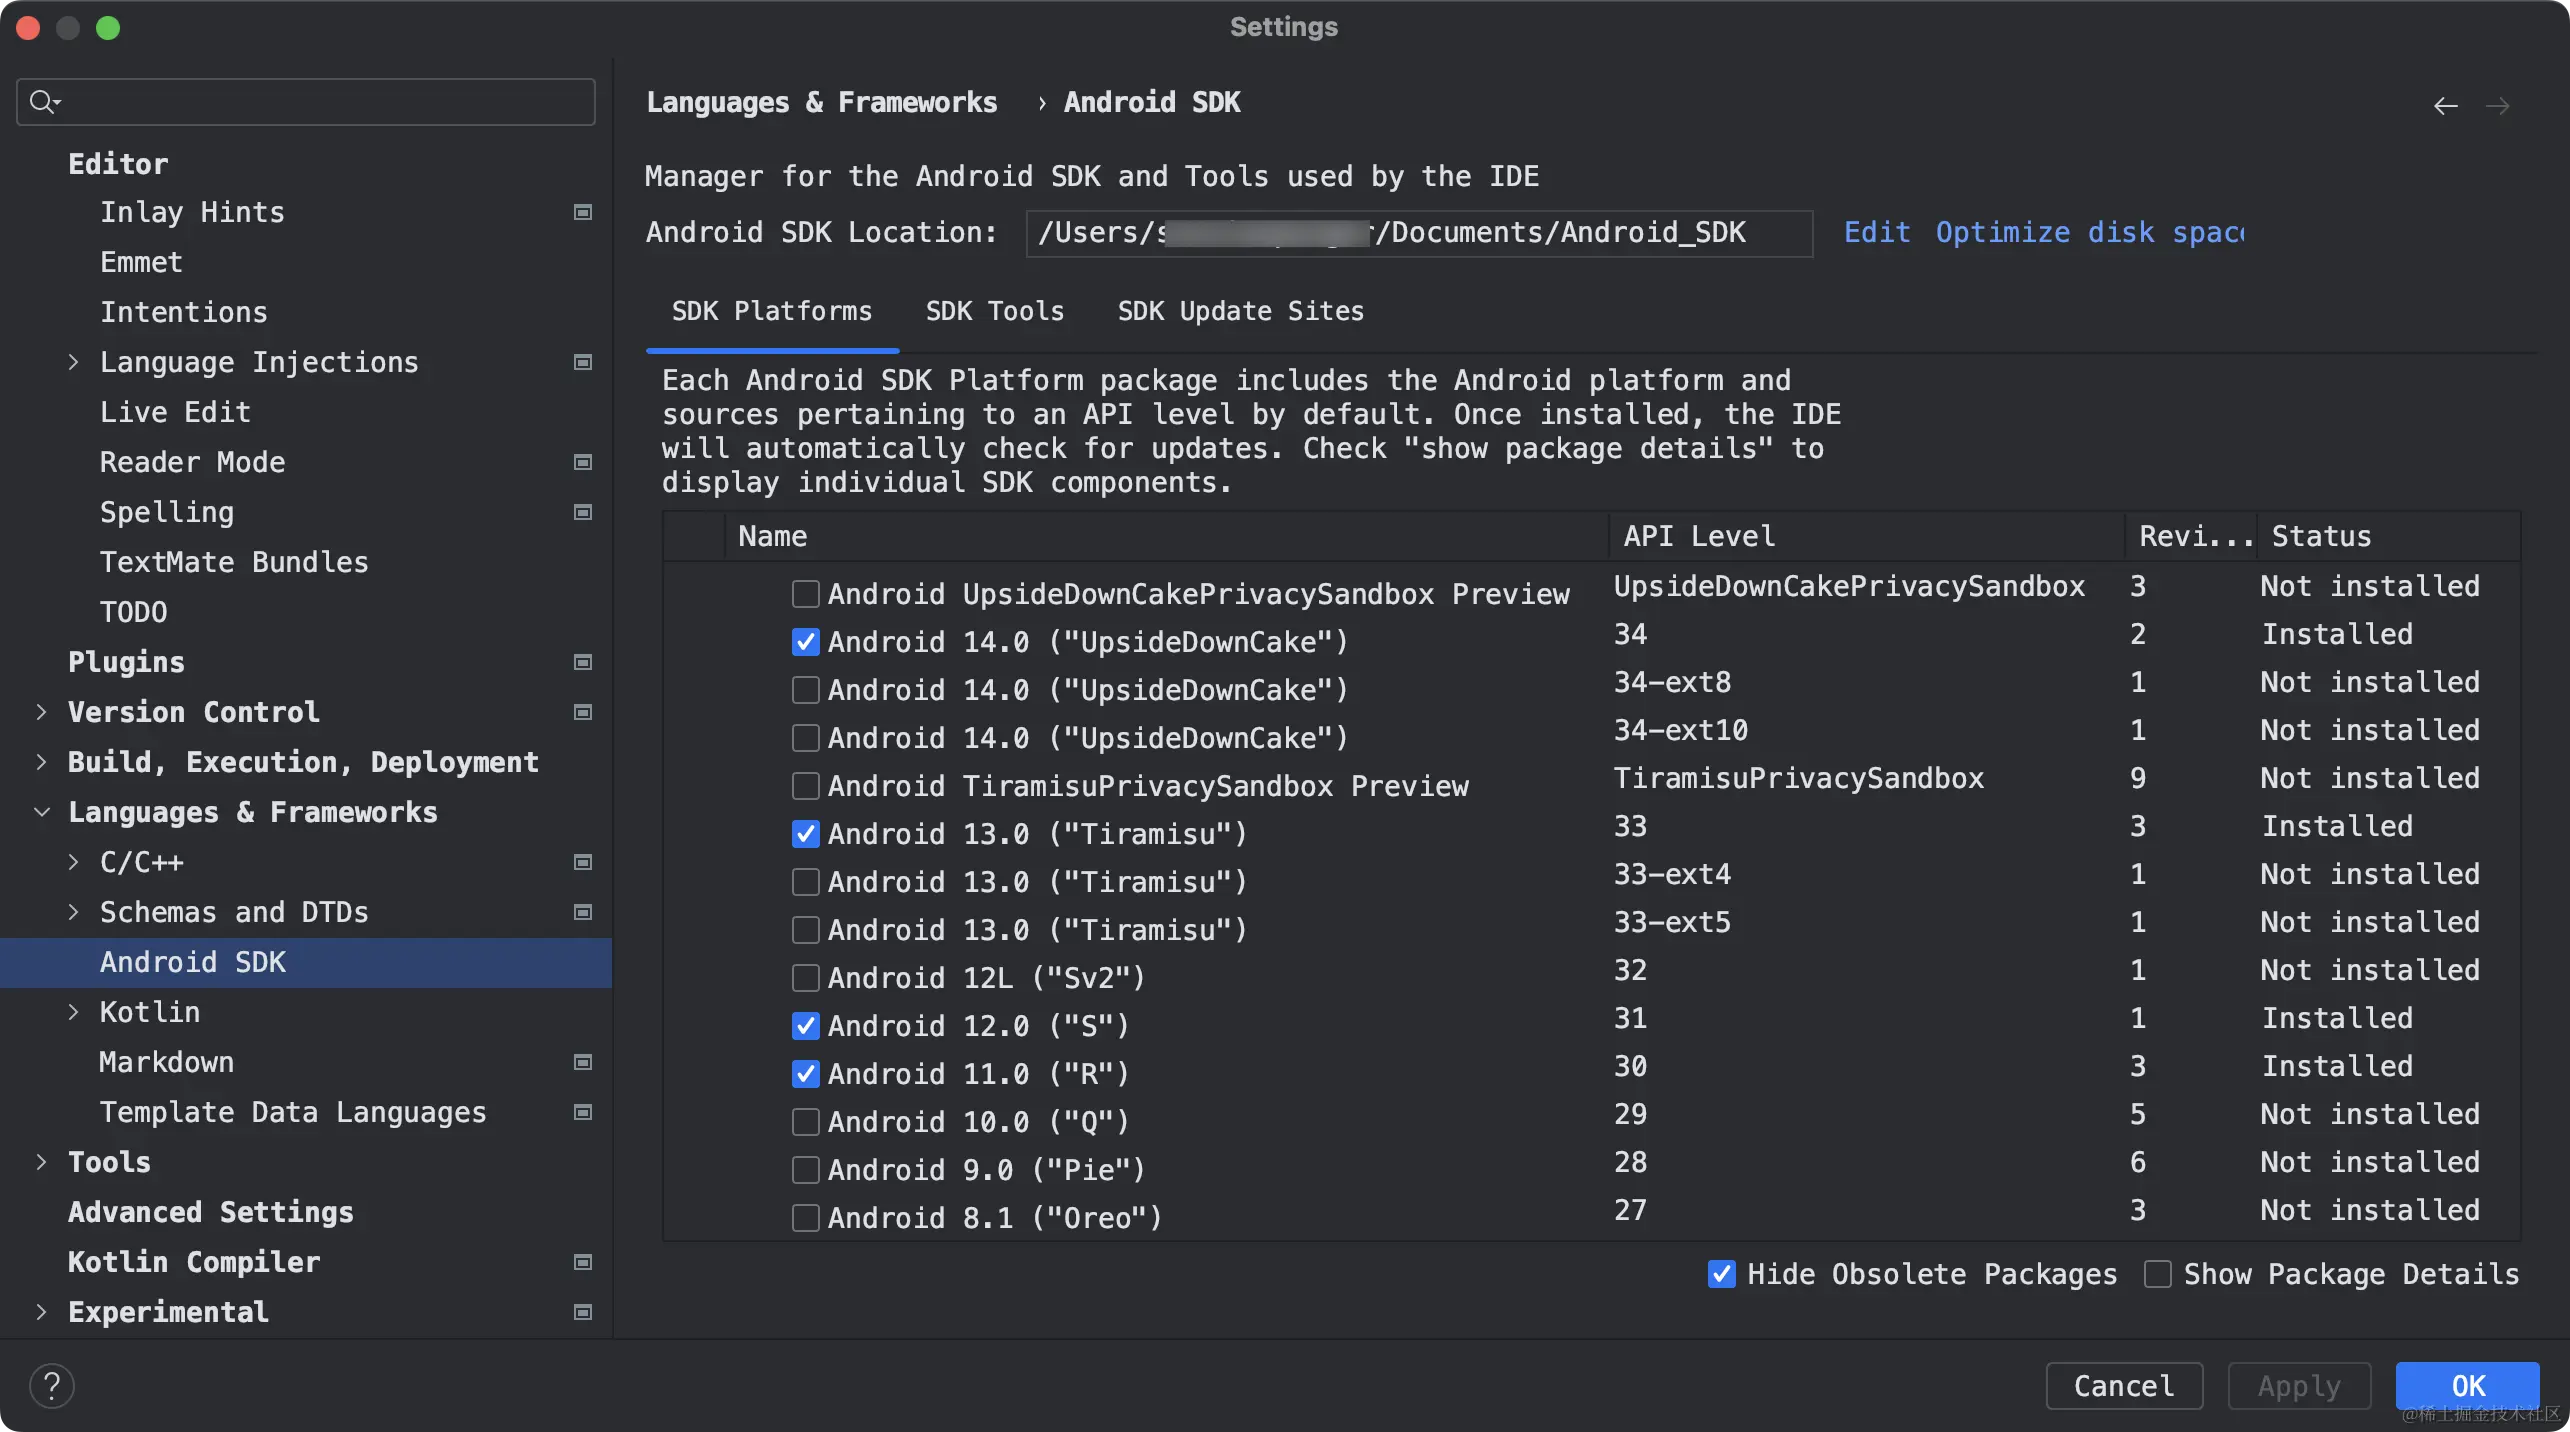Viewport: 2570px width, 1432px height.
Task: Click the help question mark icon
Action: pyautogui.click(x=52, y=1386)
